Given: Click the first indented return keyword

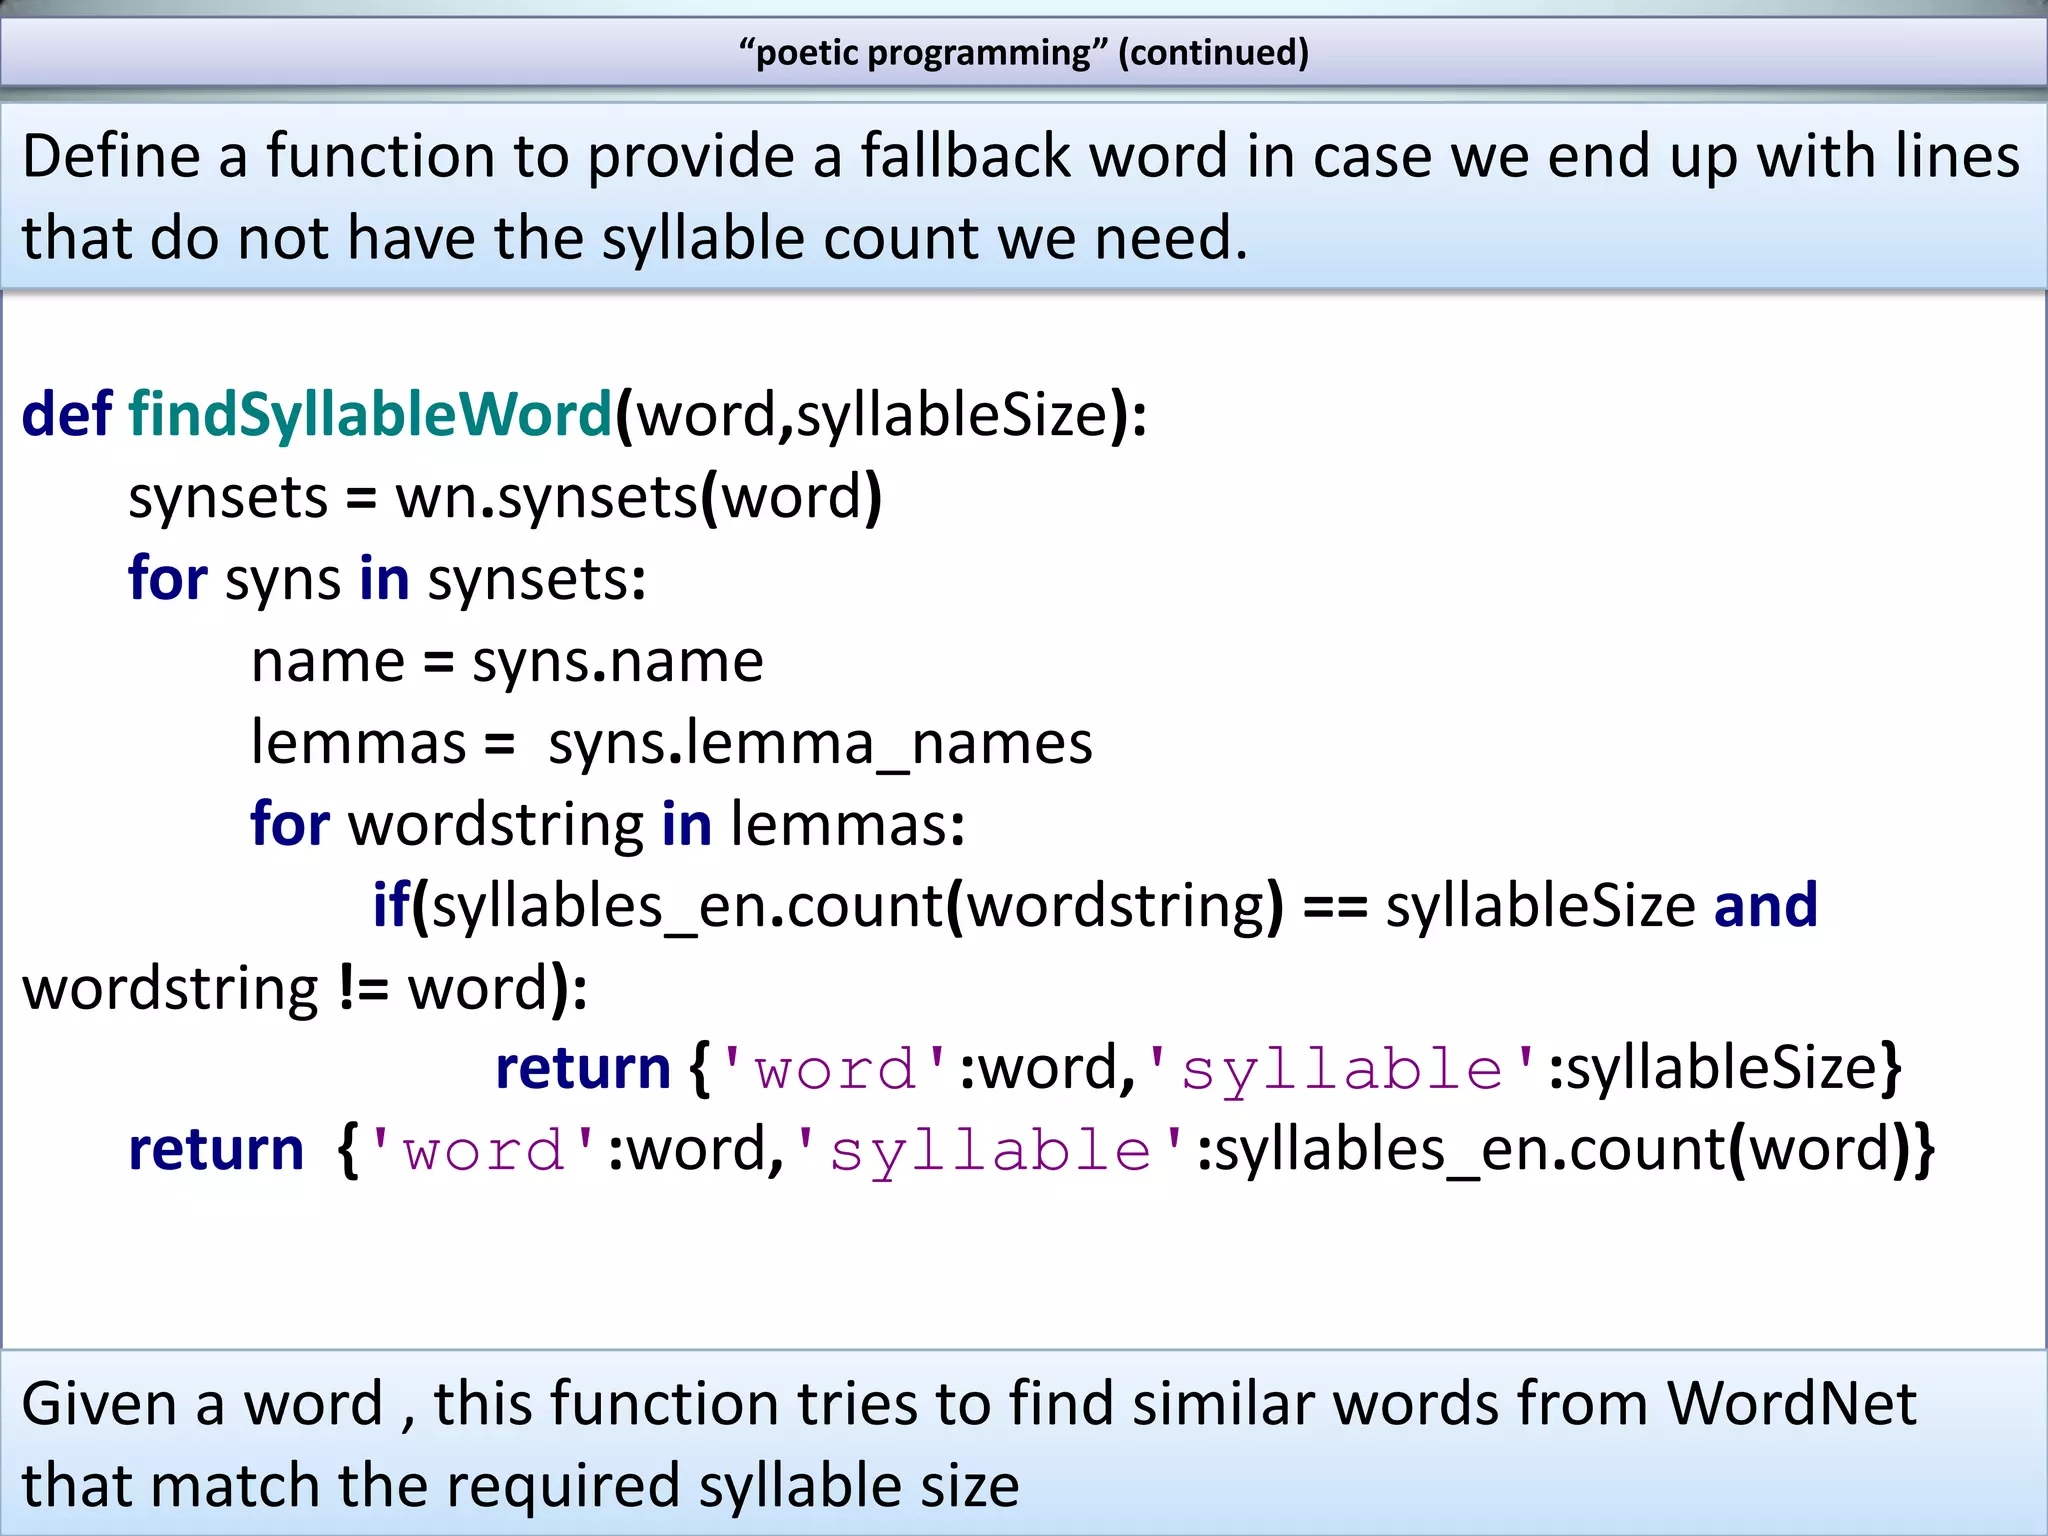Looking at the screenshot, I should coord(583,1068).
